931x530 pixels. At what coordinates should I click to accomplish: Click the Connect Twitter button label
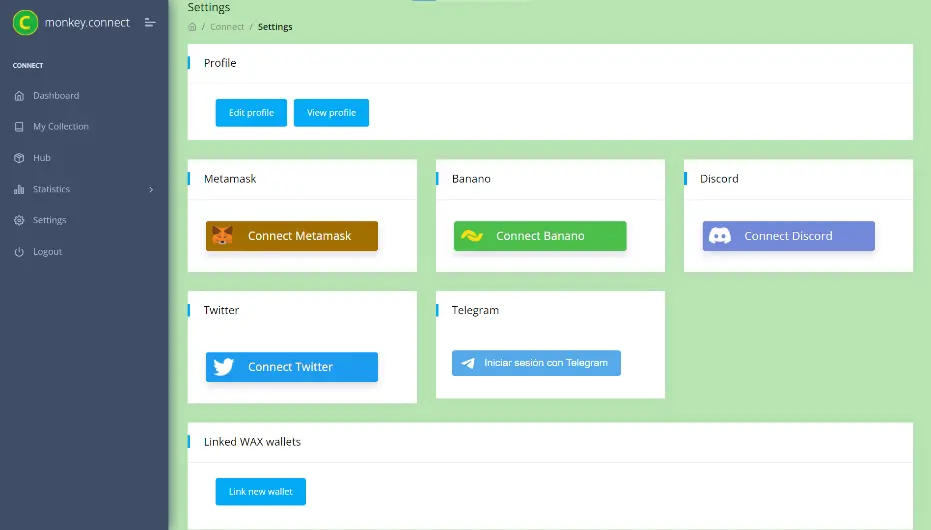point(290,367)
